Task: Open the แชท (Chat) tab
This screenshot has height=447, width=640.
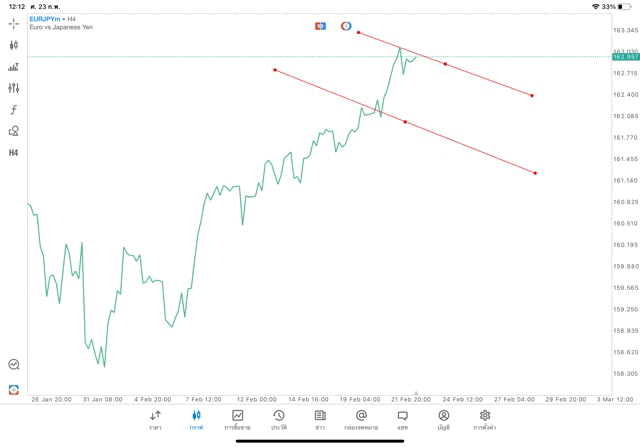Action: pyautogui.click(x=402, y=419)
